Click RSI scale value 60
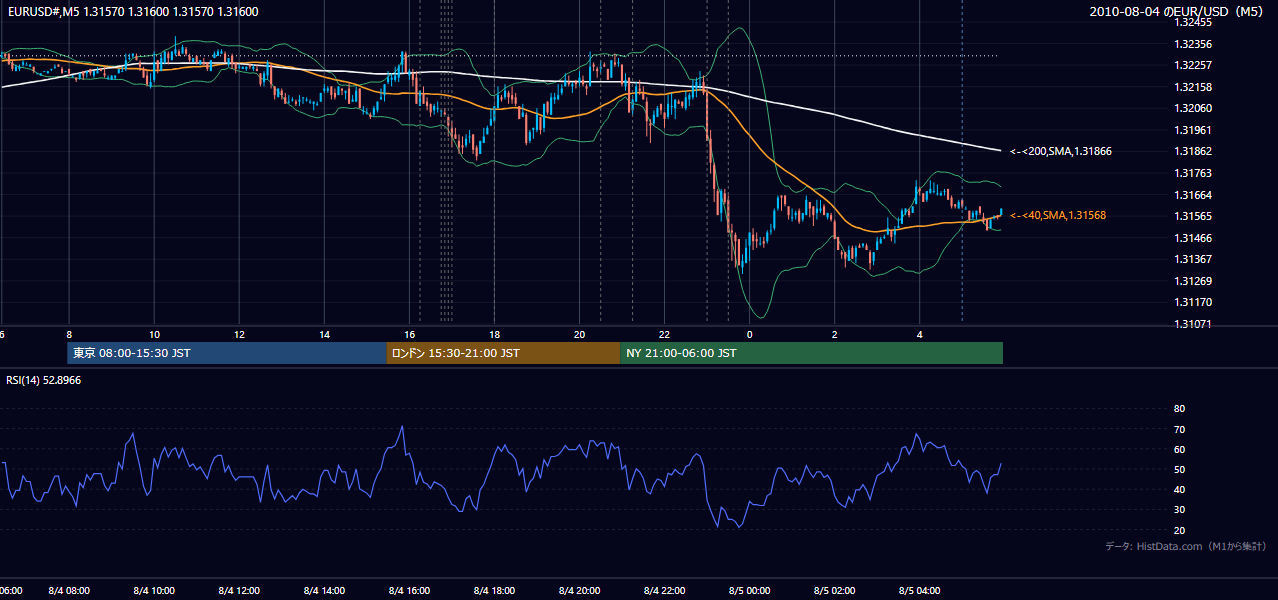The image size is (1278, 600). click(1179, 449)
